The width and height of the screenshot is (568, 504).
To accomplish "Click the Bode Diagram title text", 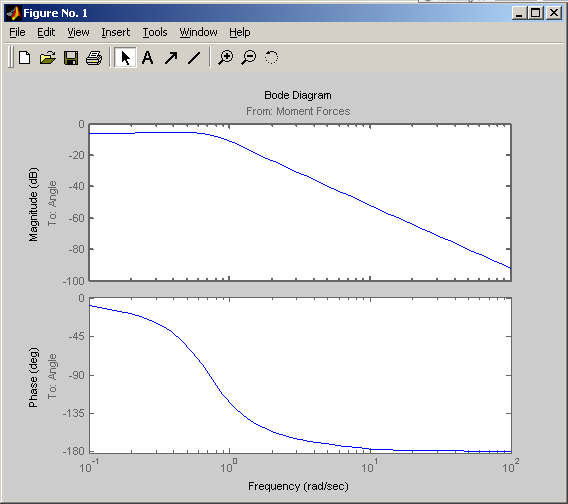I will (298, 95).
